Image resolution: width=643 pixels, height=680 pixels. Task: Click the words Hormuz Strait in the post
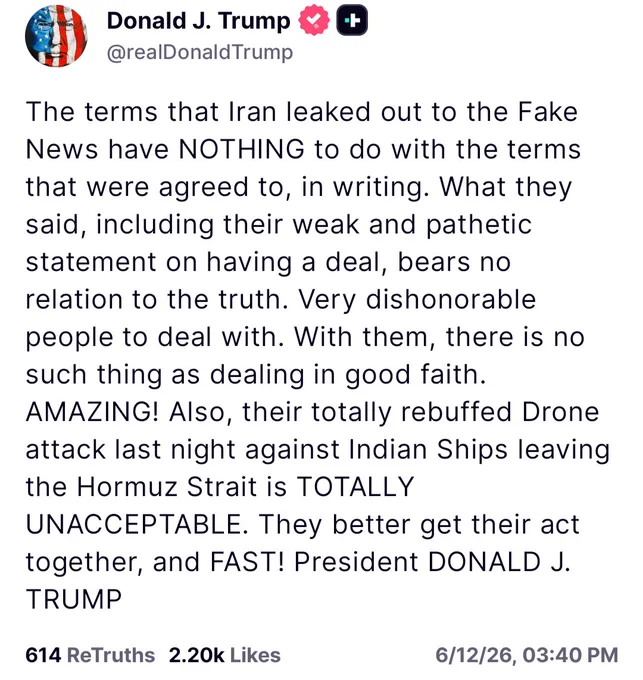point(167,487)
